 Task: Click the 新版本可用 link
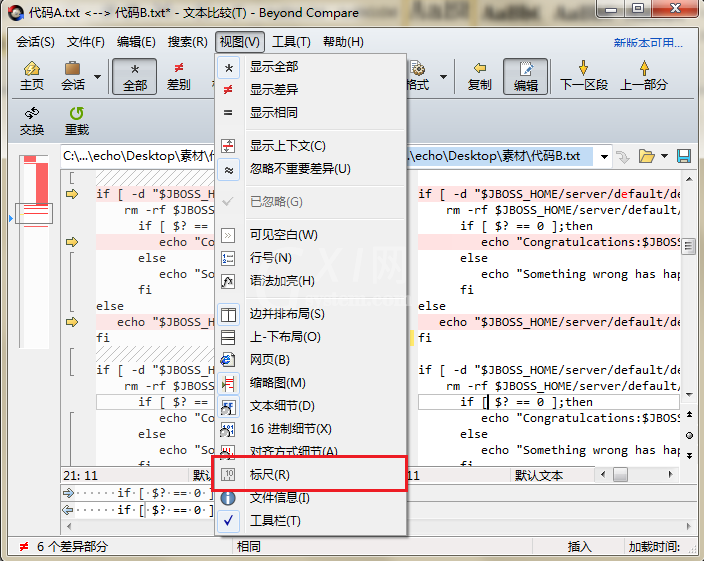pyautogui.click(x=648, y=43)
